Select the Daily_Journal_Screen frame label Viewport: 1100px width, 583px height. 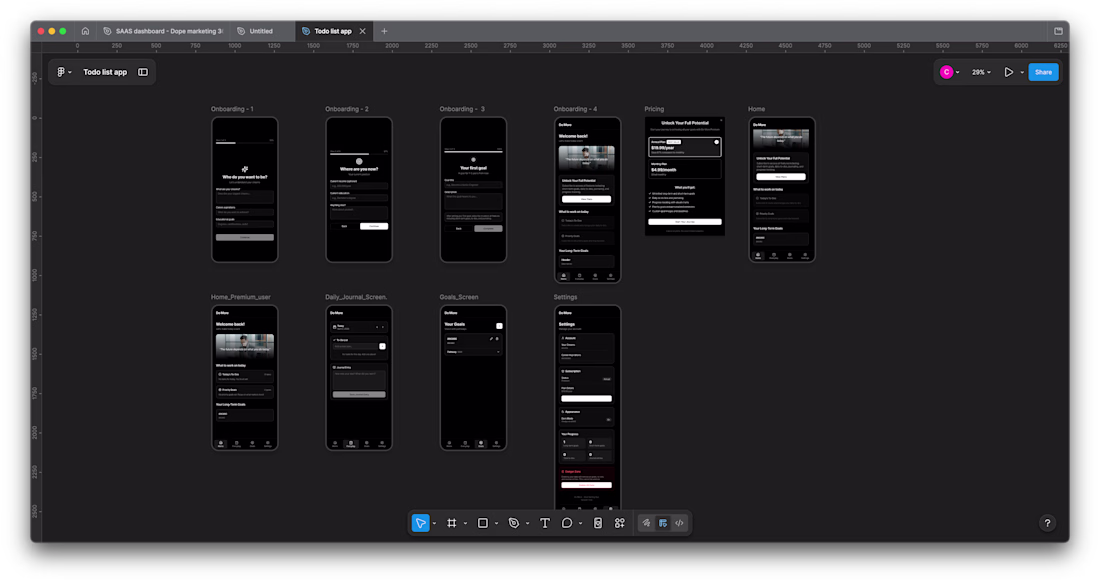click(x=356, y=297)
